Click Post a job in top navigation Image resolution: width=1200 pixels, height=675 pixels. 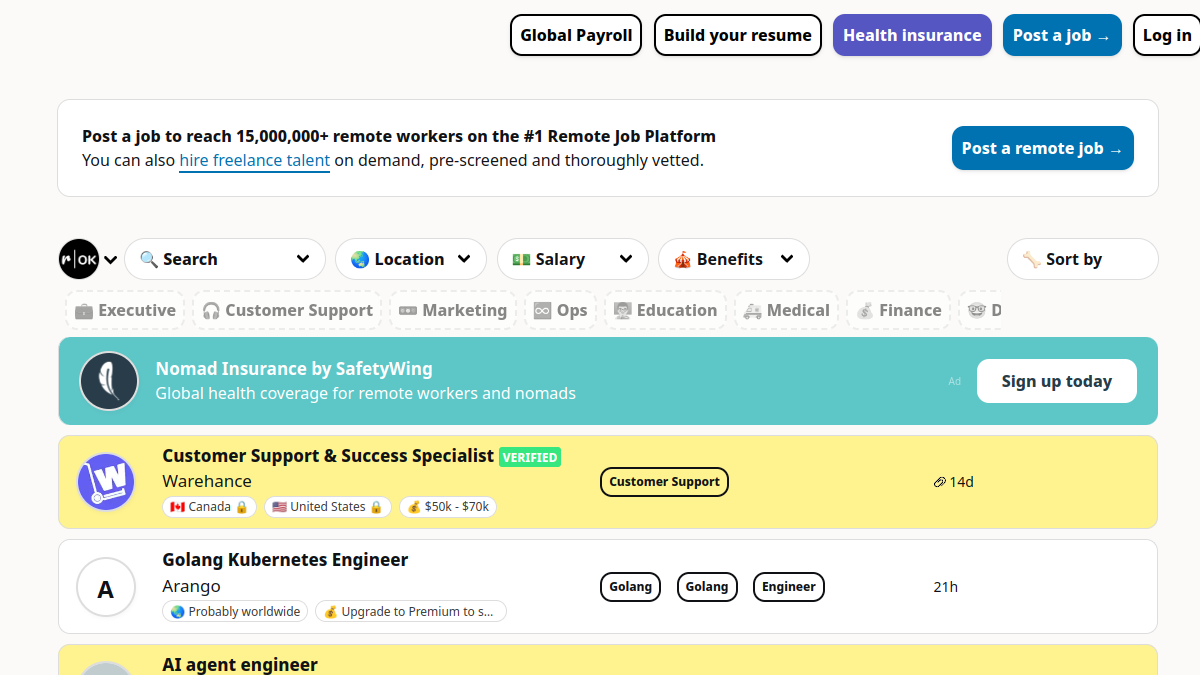point(1062,35)
